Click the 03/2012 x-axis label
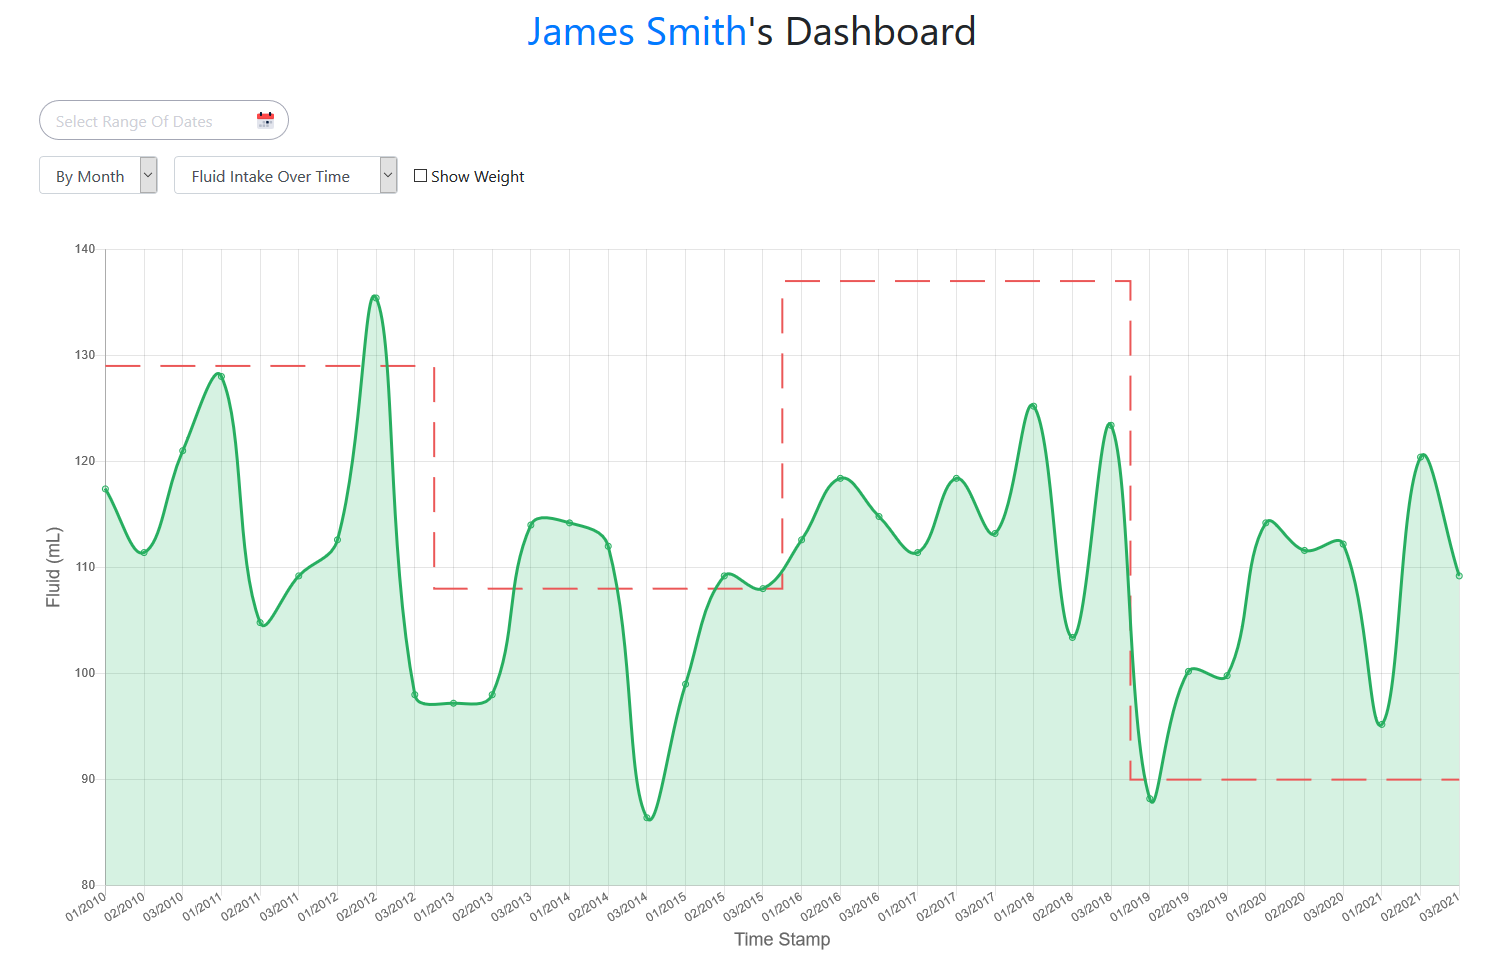Image resolution: width=1508 pixels, height=970 pixels. pyautogui.click(x=395, y=907)
